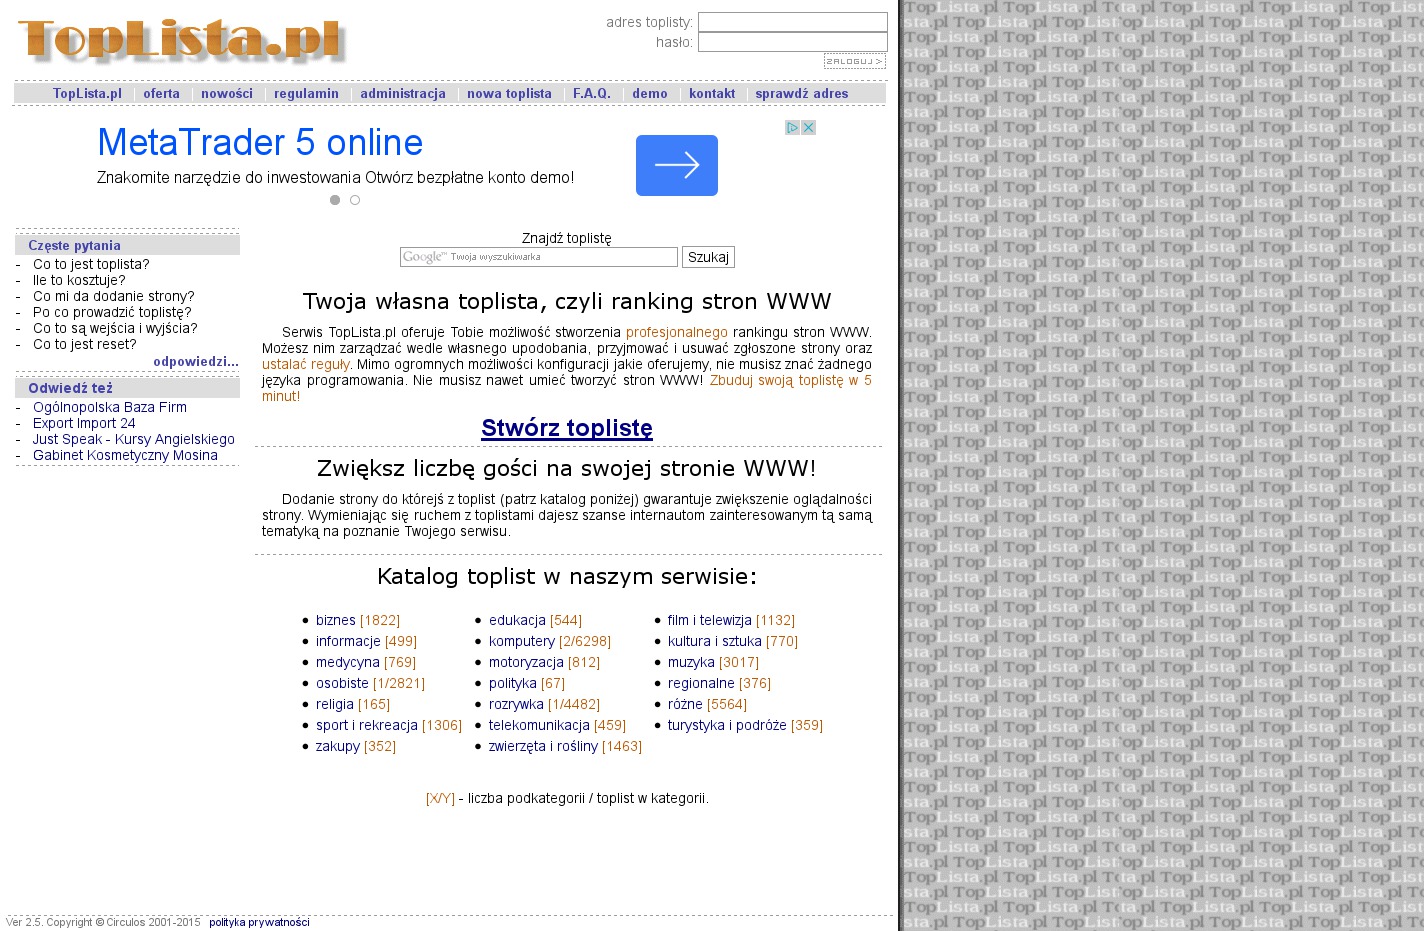Open 'polityka prywatności' footer link
Viewport: 1424px width, 931px height.
pyautogui.click(x=259, y=922)
